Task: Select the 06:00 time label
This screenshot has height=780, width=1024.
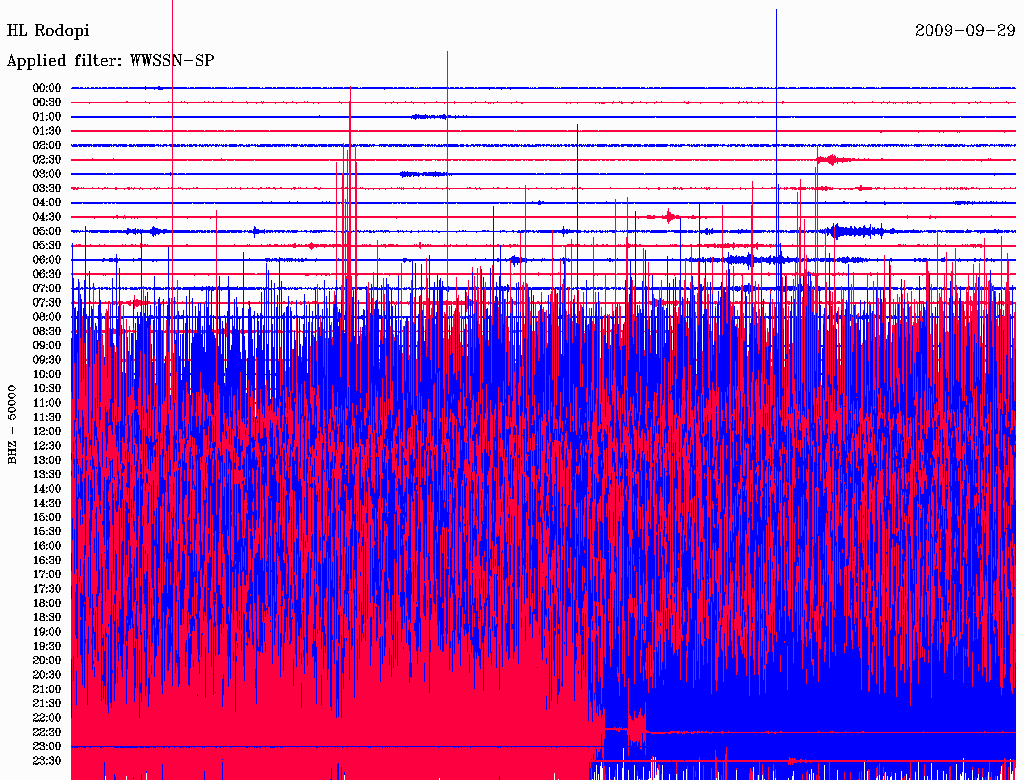Action: point(47,260)
